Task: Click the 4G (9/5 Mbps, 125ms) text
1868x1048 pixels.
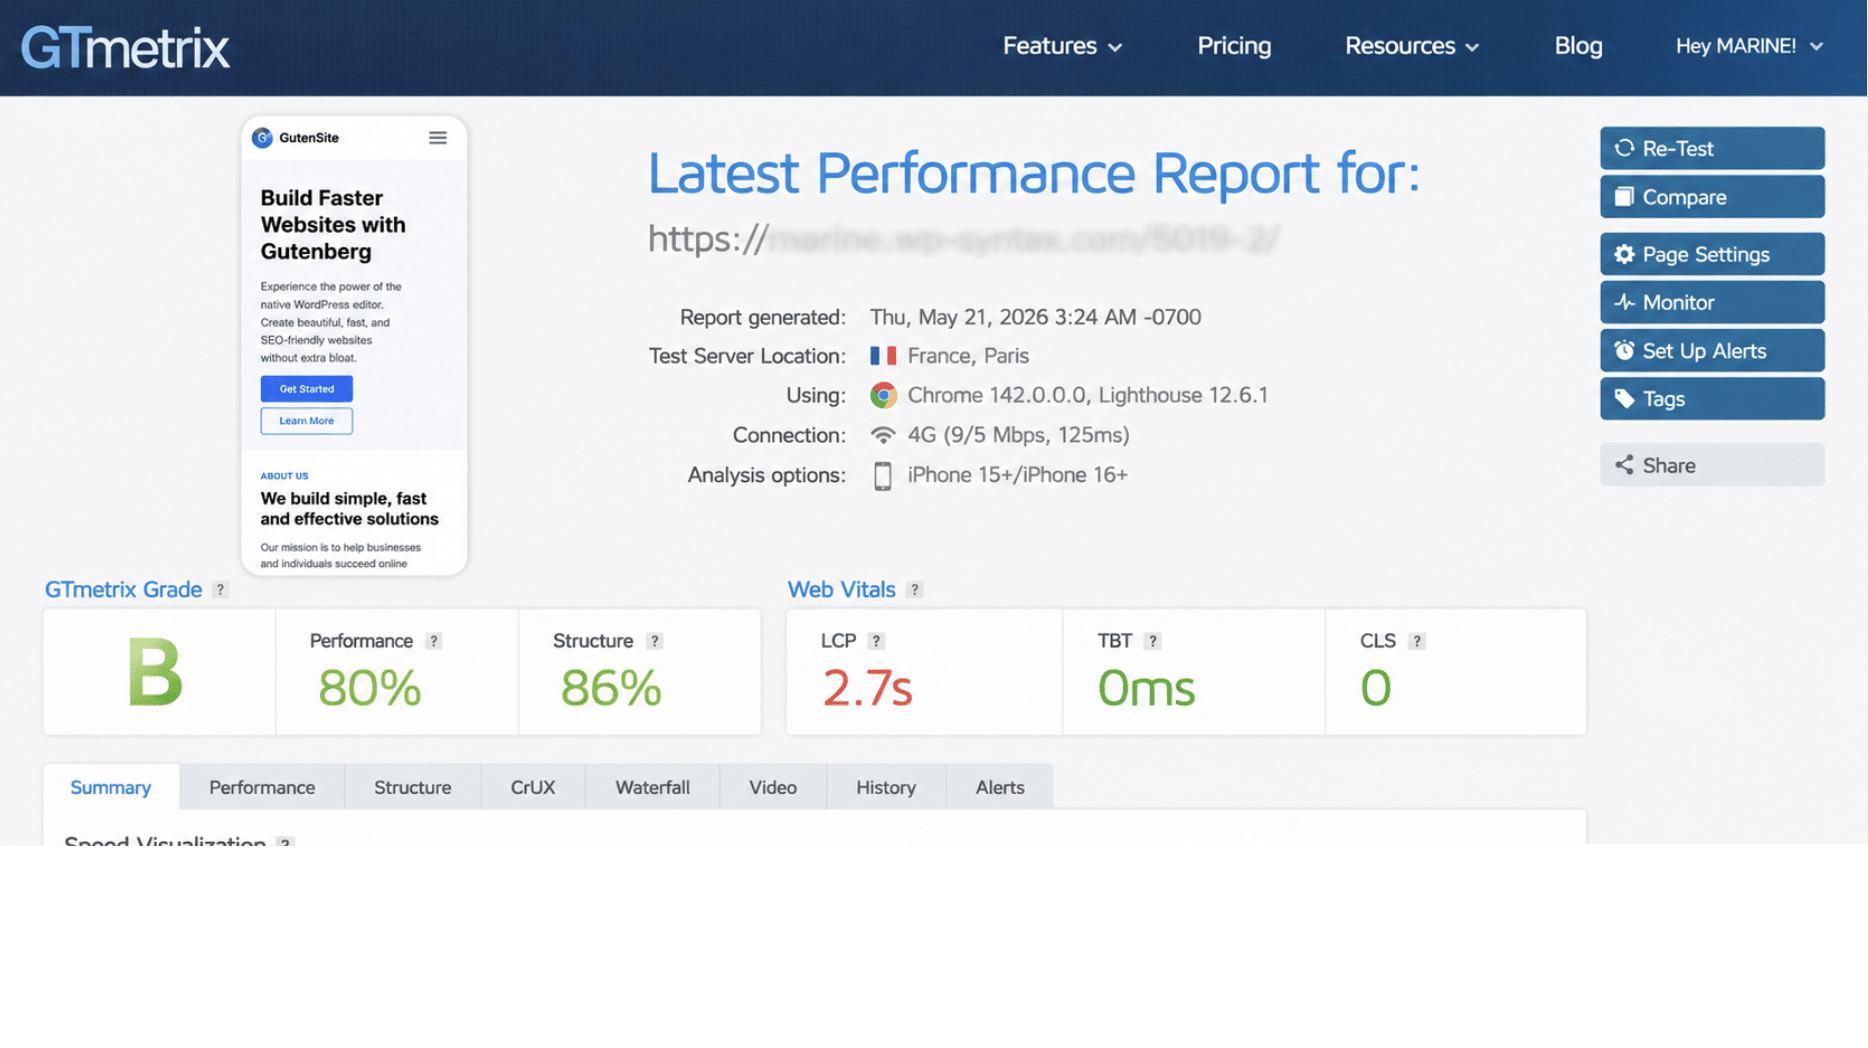Action: 1018,435
